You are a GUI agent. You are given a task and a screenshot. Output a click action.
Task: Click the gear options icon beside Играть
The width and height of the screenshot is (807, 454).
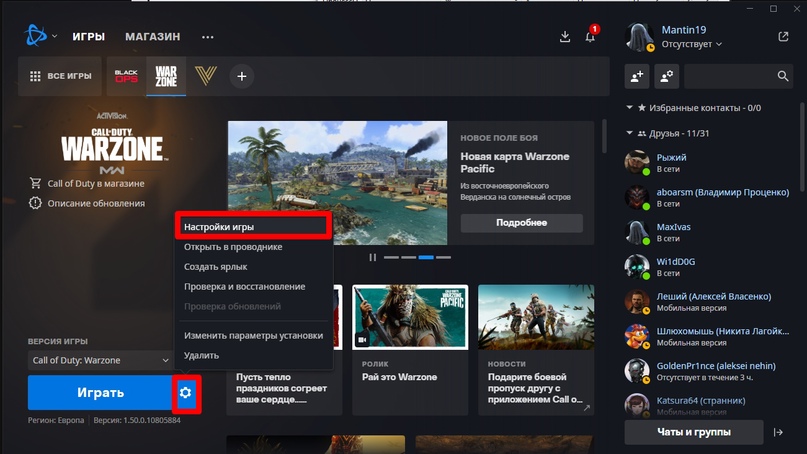click(186, 393)
